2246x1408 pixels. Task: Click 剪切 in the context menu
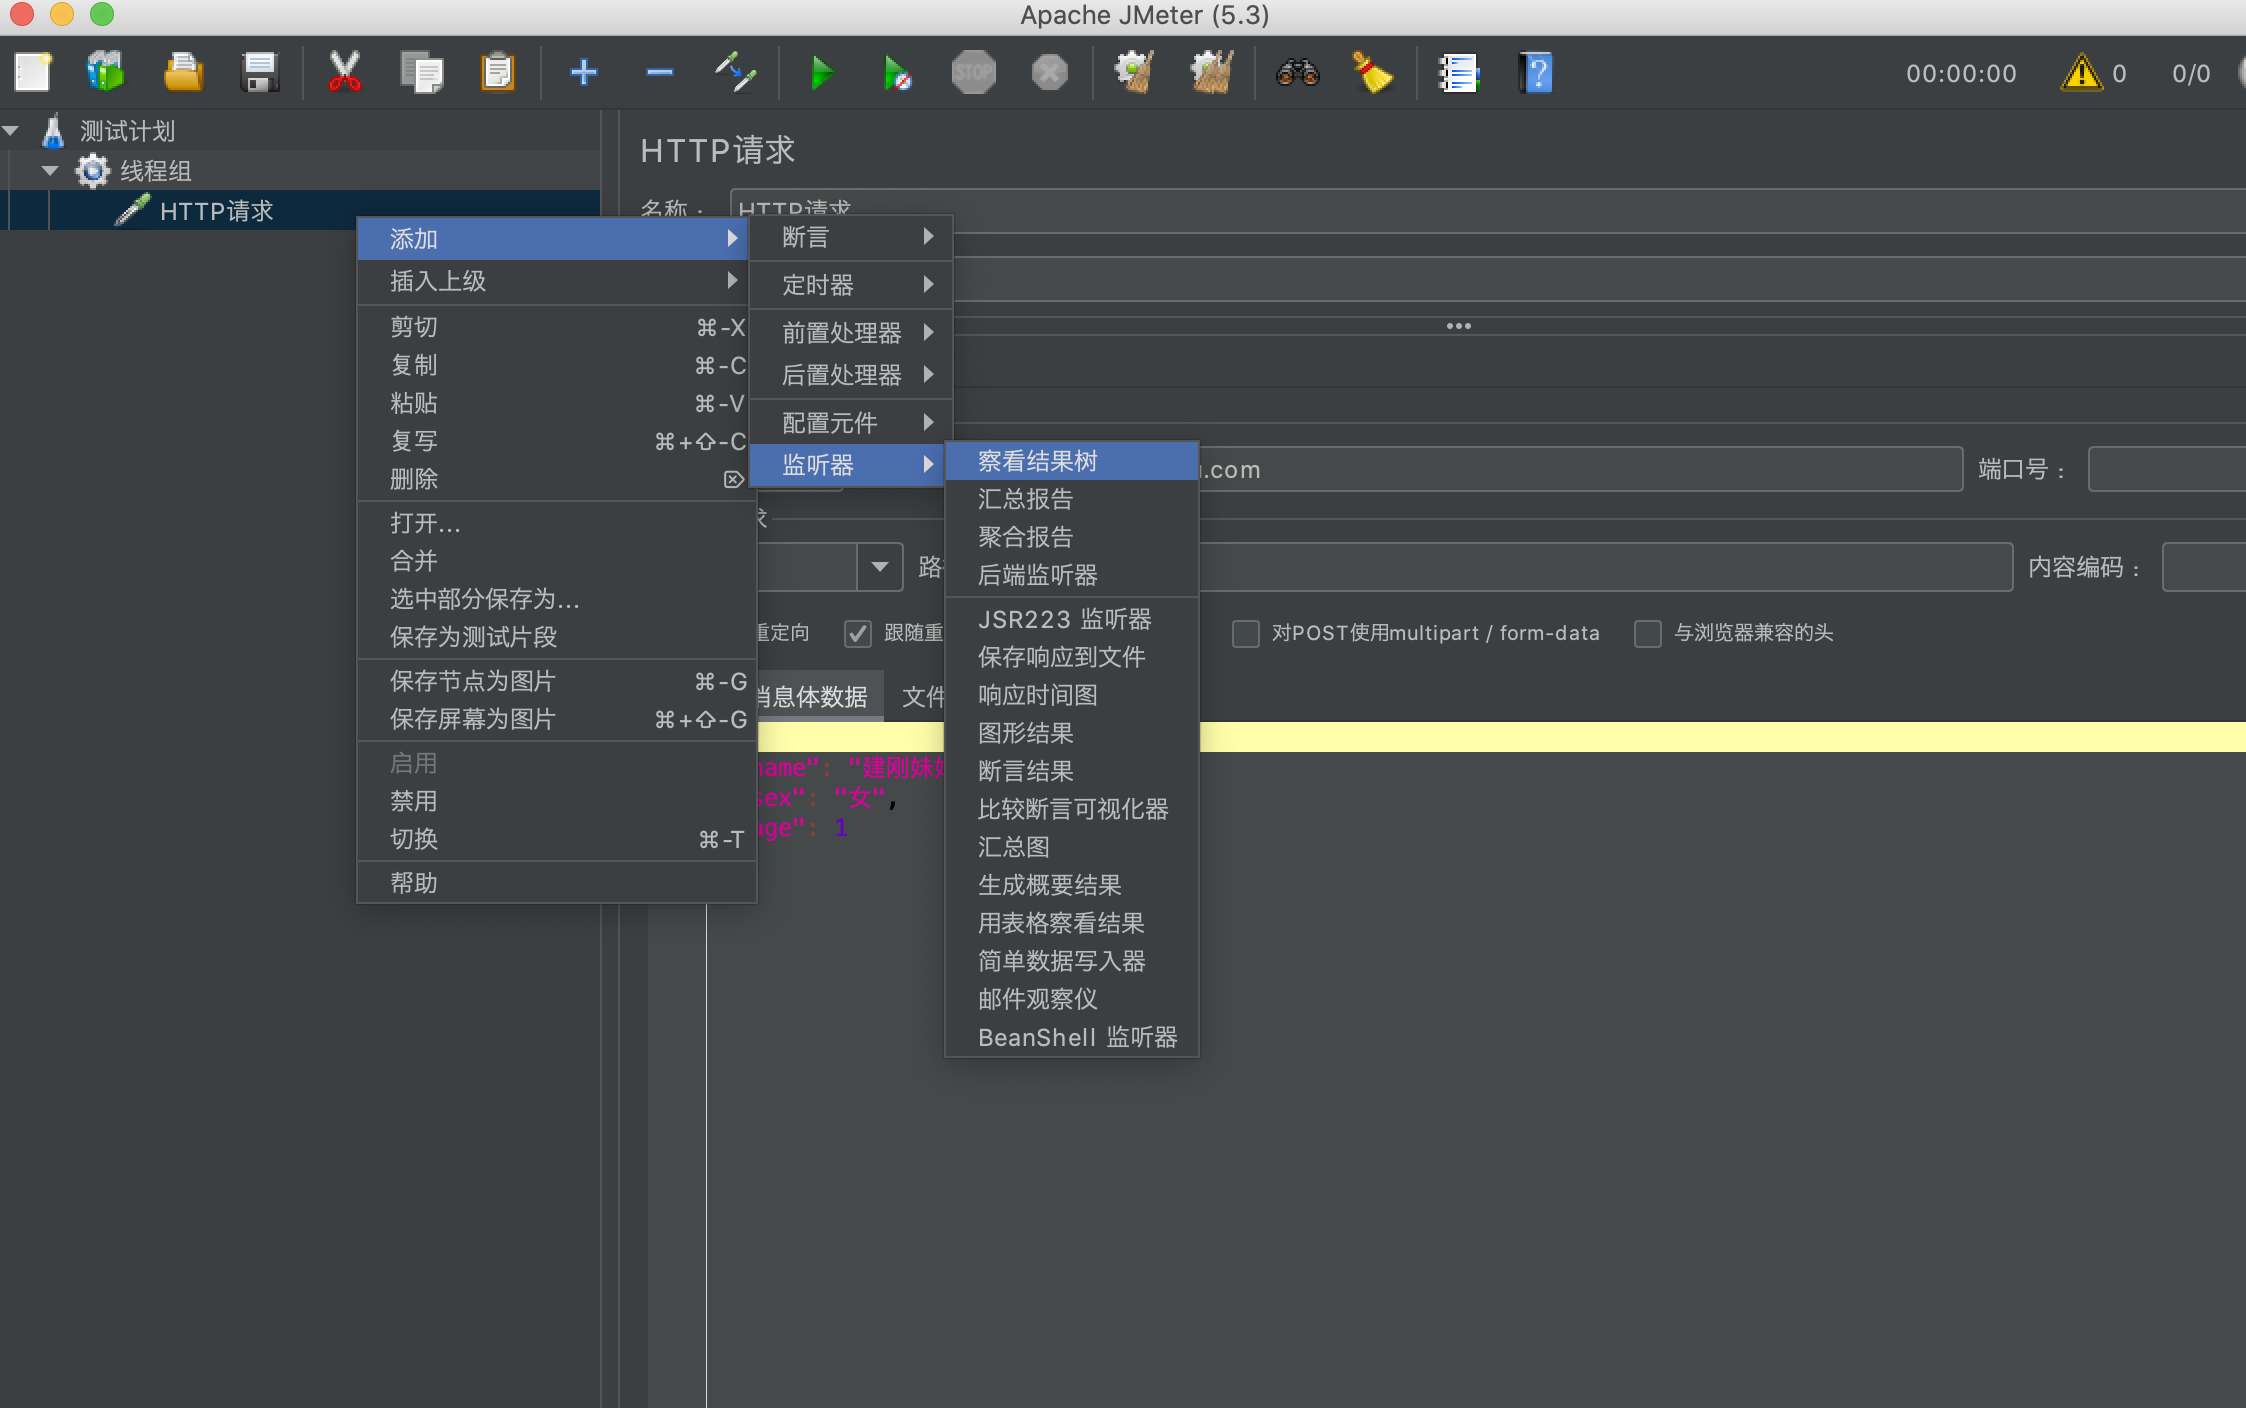(557, 327)
